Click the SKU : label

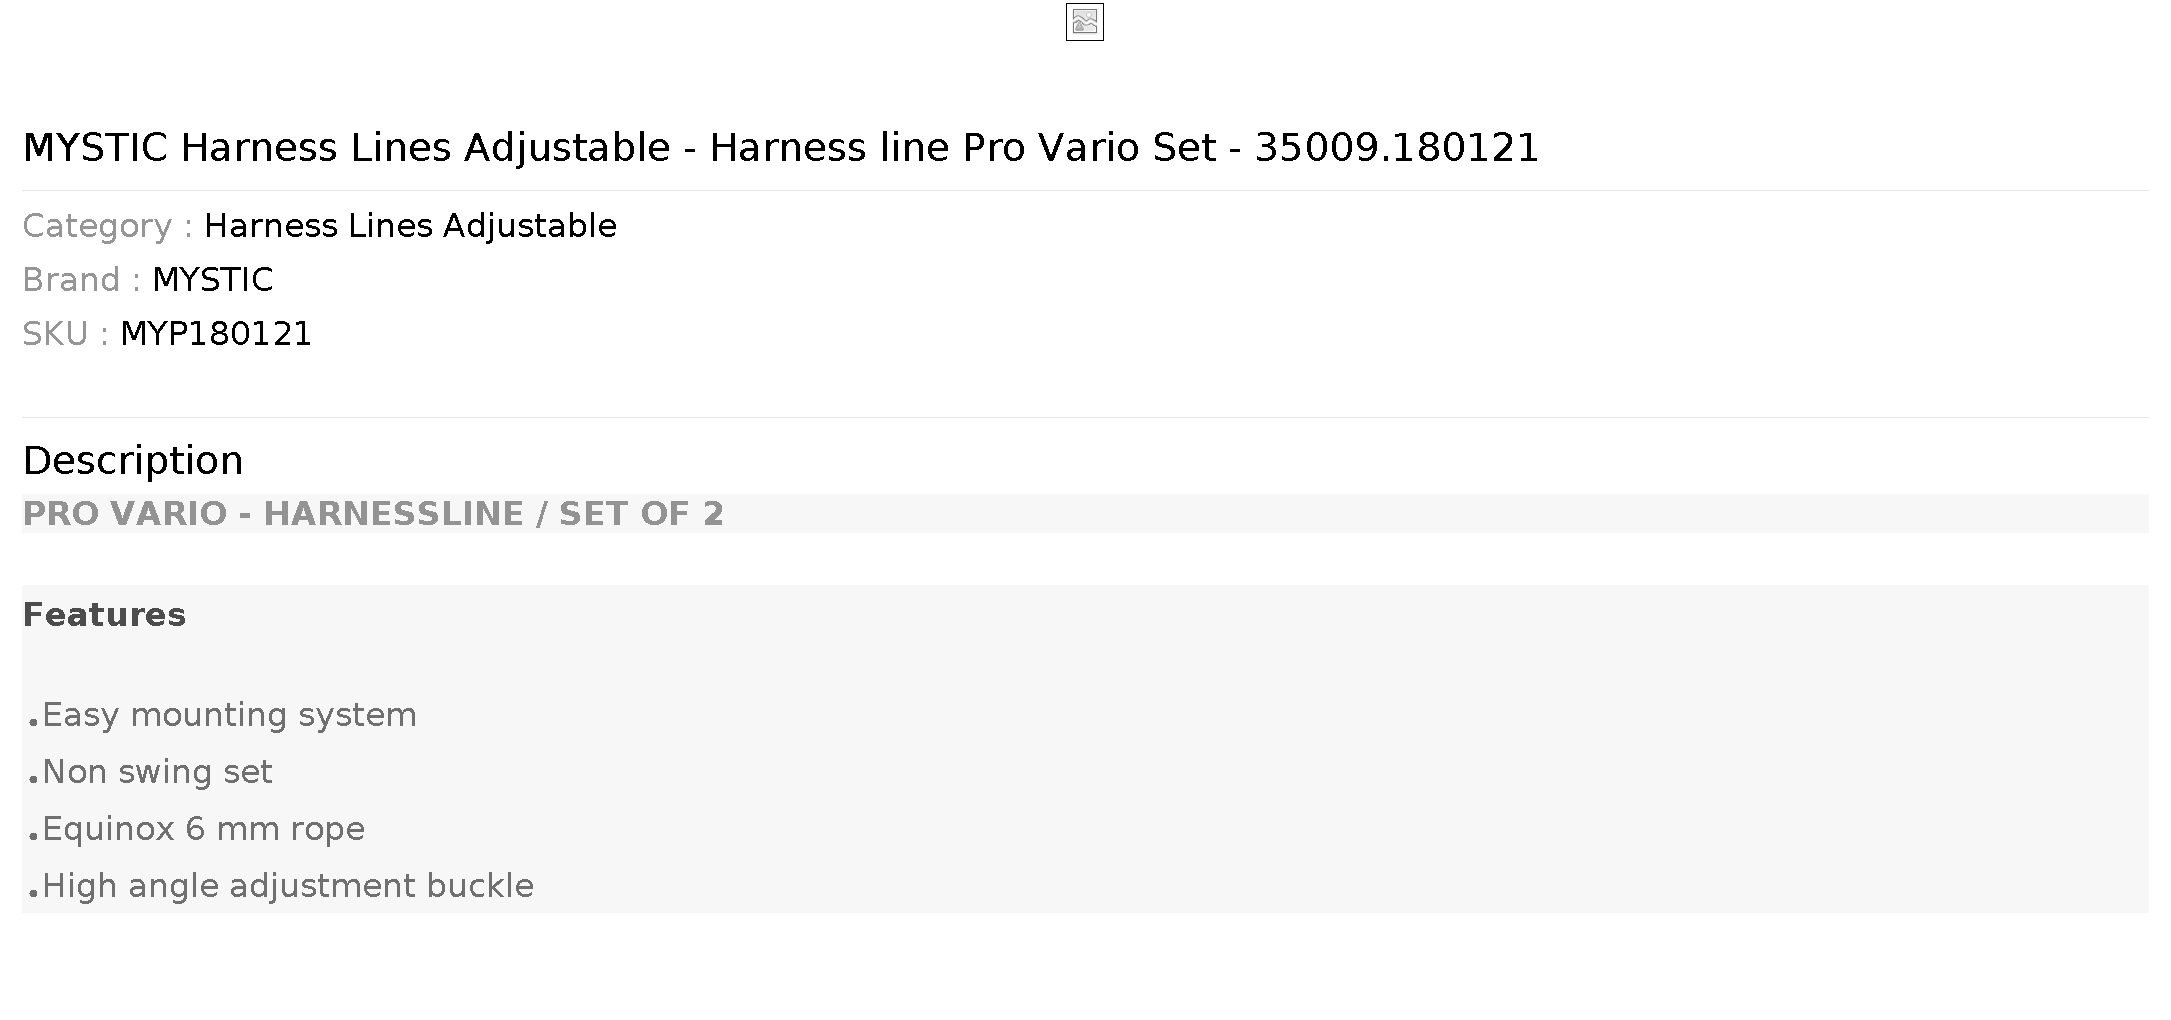(x=66, y=334)
